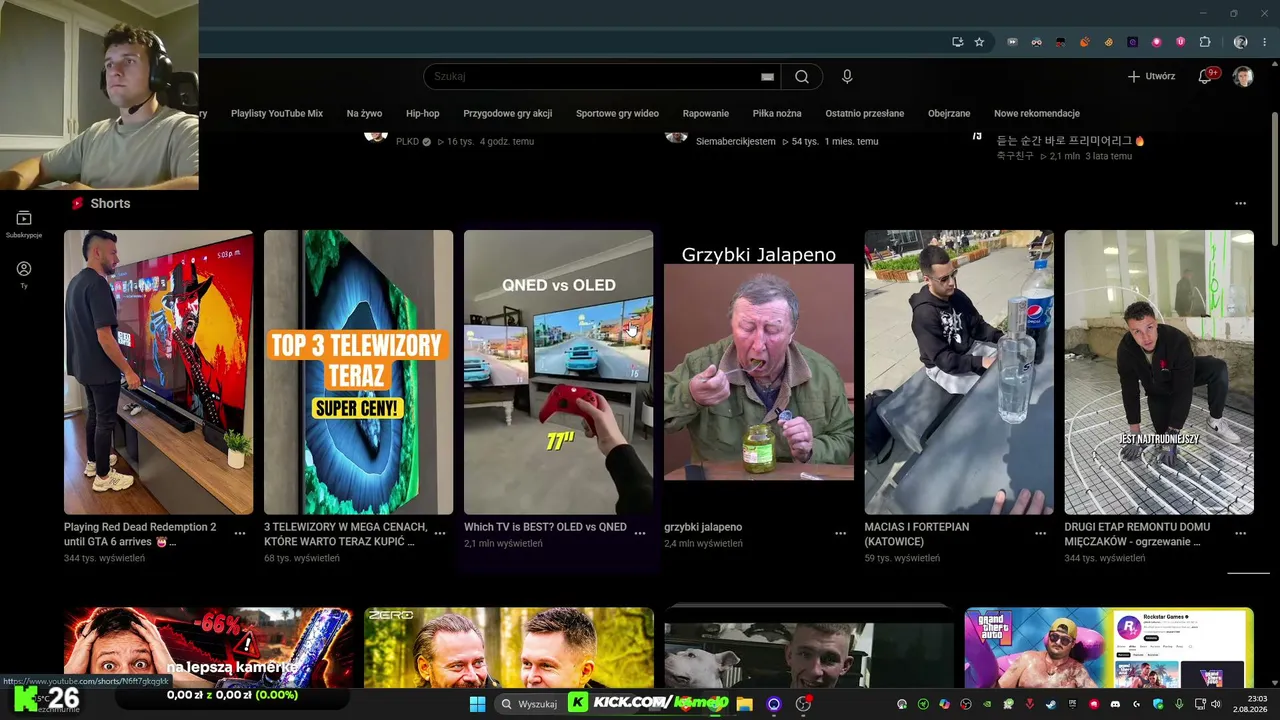
Task: Play the QNED vs OLED short thumbnail
Action: pos(558,372)
